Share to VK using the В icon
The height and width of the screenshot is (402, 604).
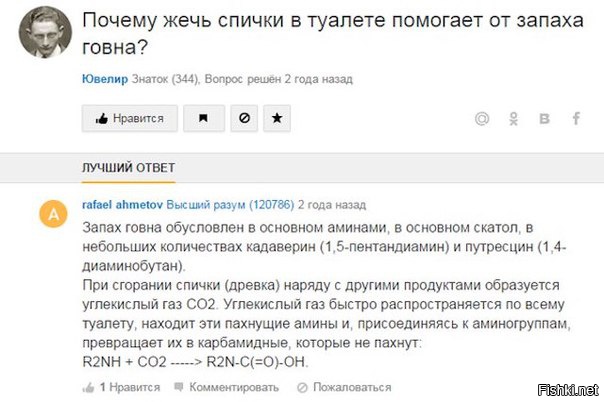click(545, 119)
